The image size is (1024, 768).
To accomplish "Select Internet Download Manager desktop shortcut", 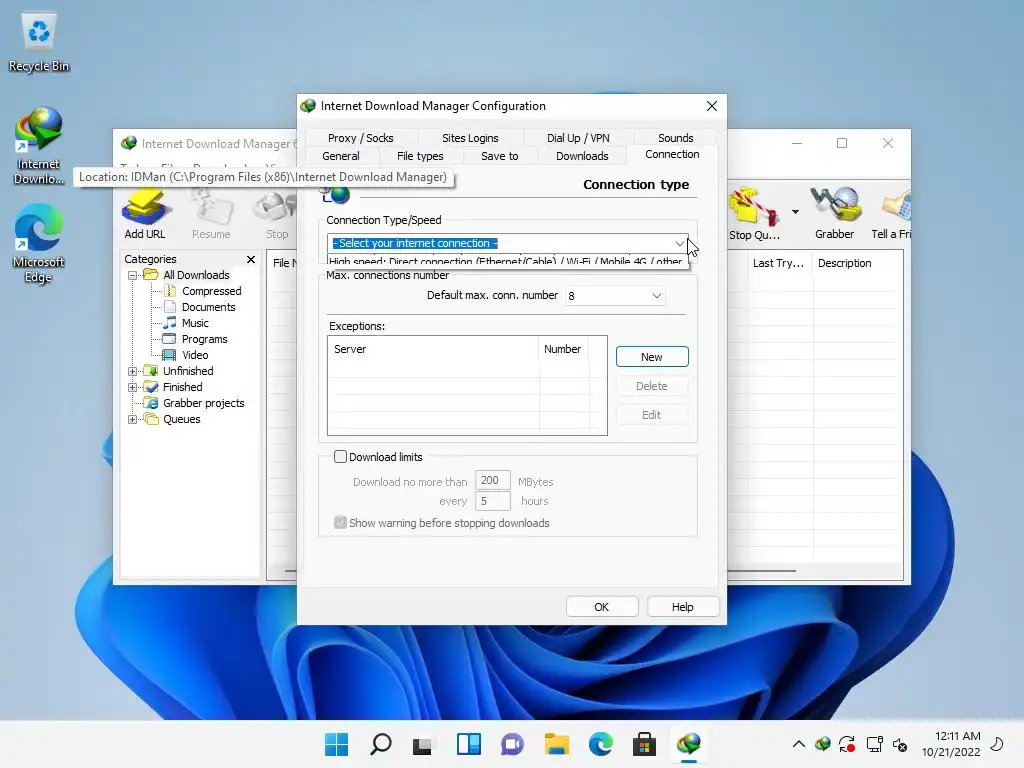I will 39,146.
